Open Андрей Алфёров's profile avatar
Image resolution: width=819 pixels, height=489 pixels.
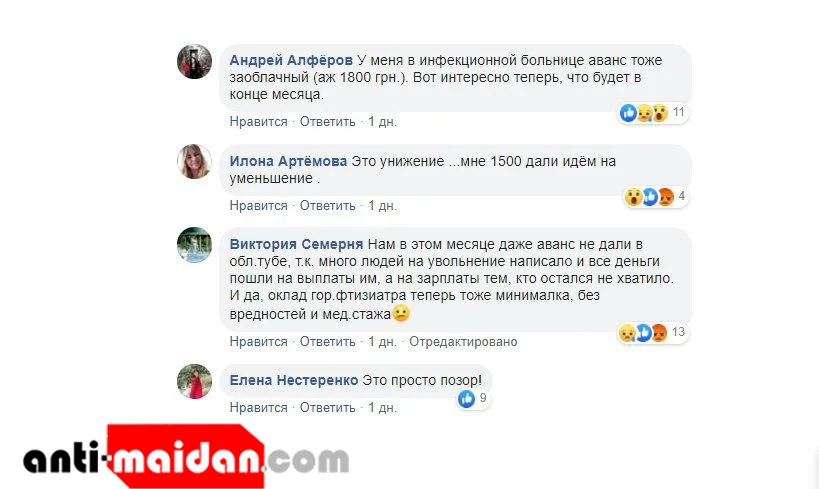tap(194, 62)
